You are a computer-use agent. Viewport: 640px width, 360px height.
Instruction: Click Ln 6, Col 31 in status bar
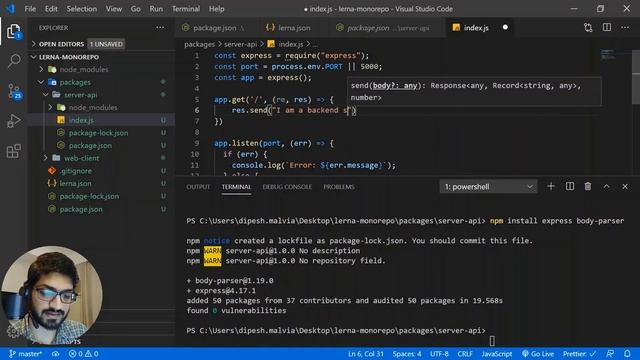[366, 354]
